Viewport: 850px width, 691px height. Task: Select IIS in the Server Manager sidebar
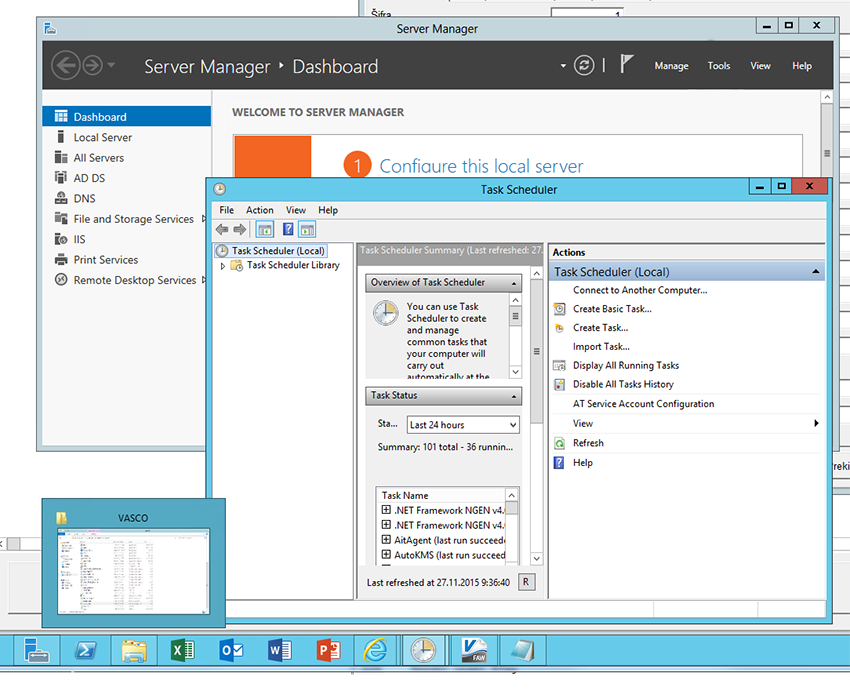[x=79, y=239]
